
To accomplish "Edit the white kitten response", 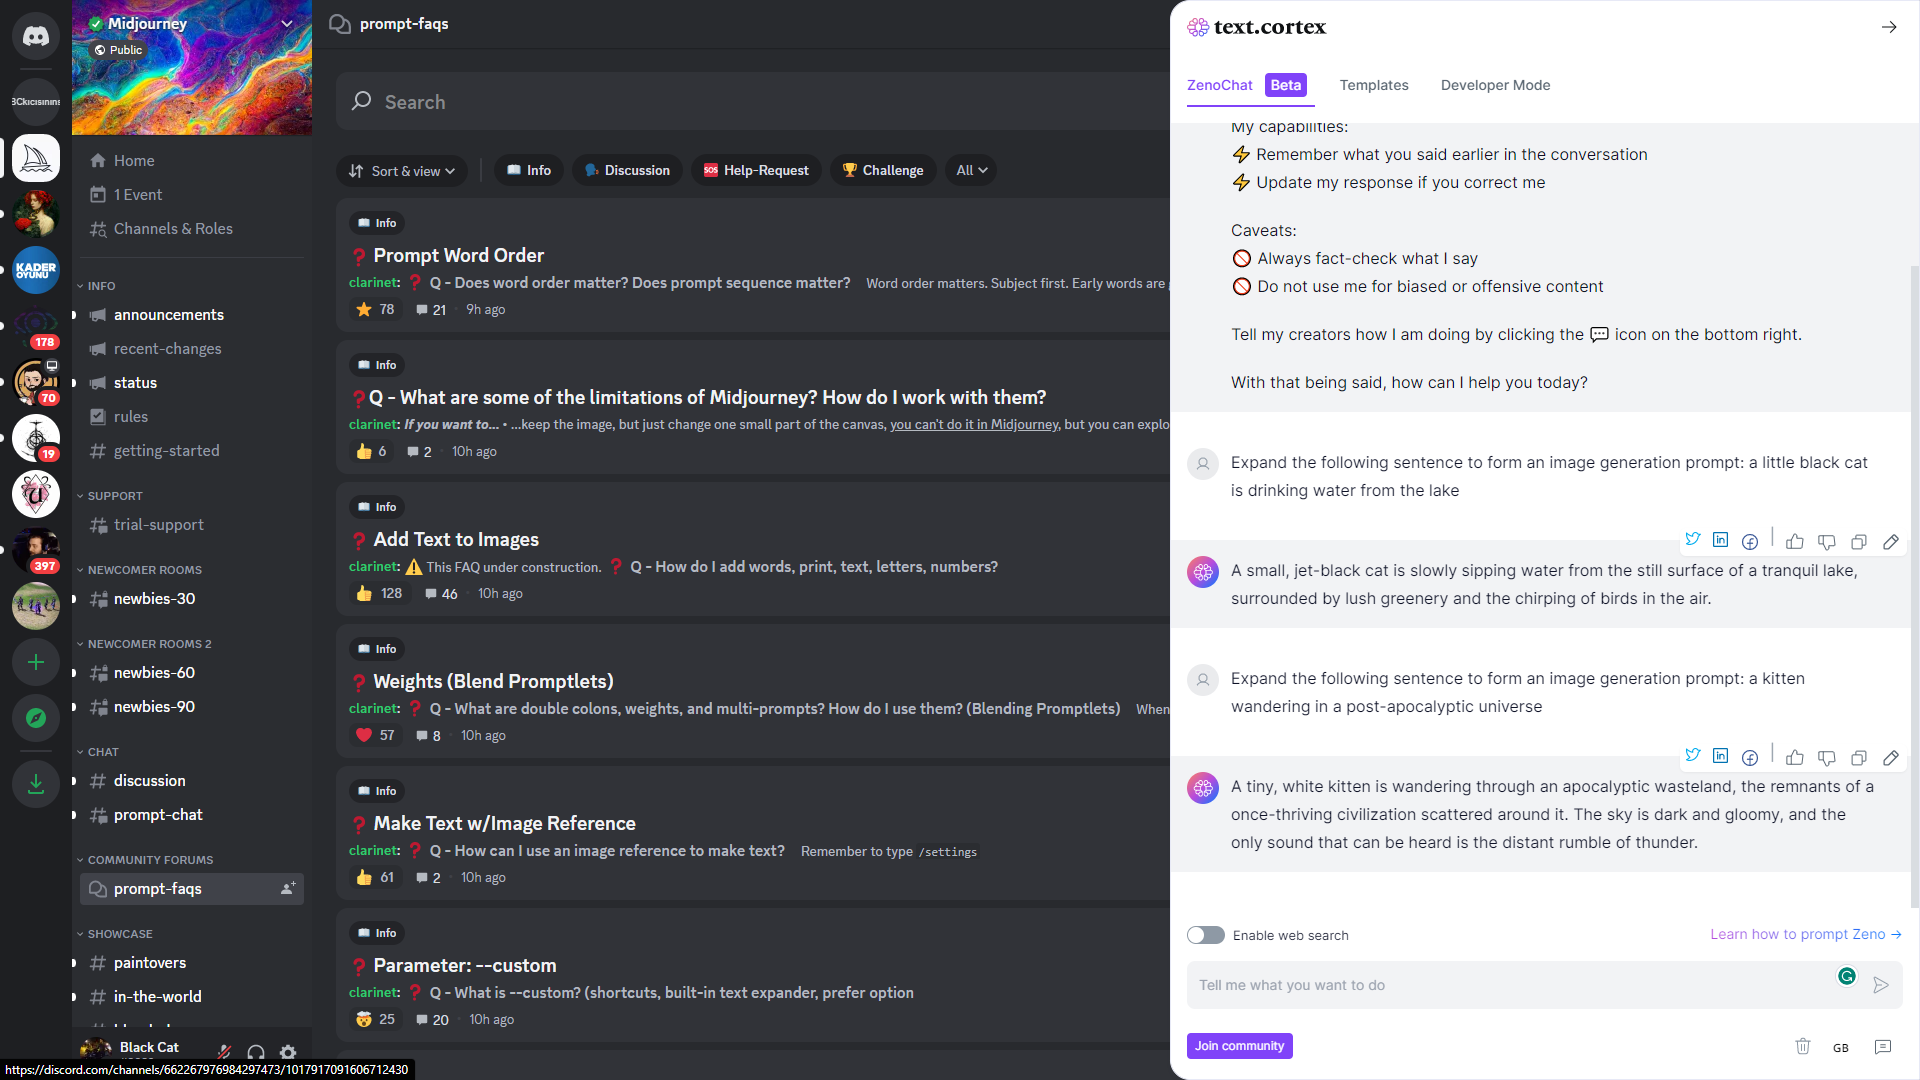I will pyautogui.click(x=1891, y=758).
